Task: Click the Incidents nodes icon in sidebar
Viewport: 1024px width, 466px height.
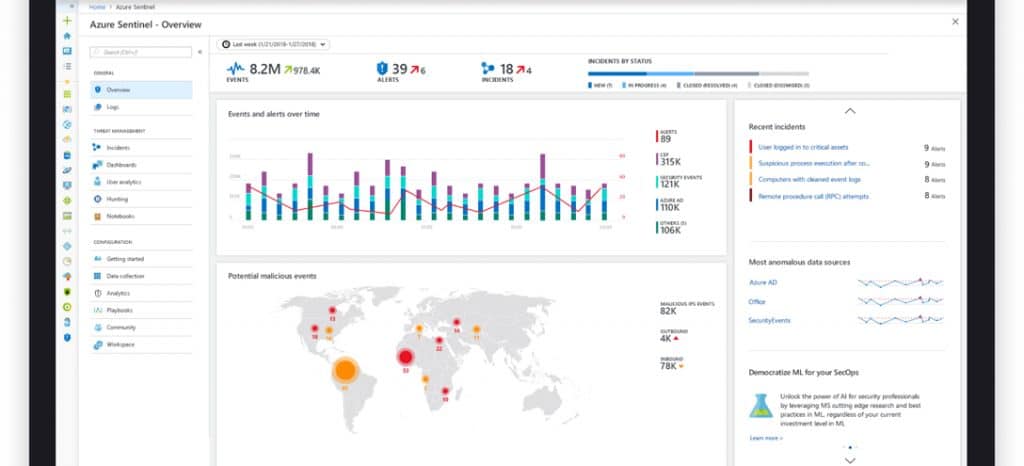Action: point(97,148)
